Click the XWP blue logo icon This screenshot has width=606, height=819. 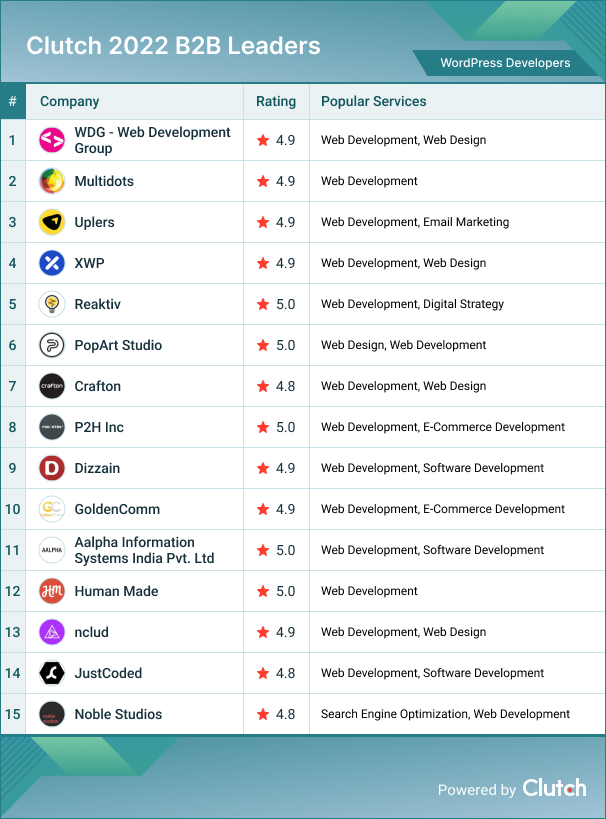click(x=52, y=263)
